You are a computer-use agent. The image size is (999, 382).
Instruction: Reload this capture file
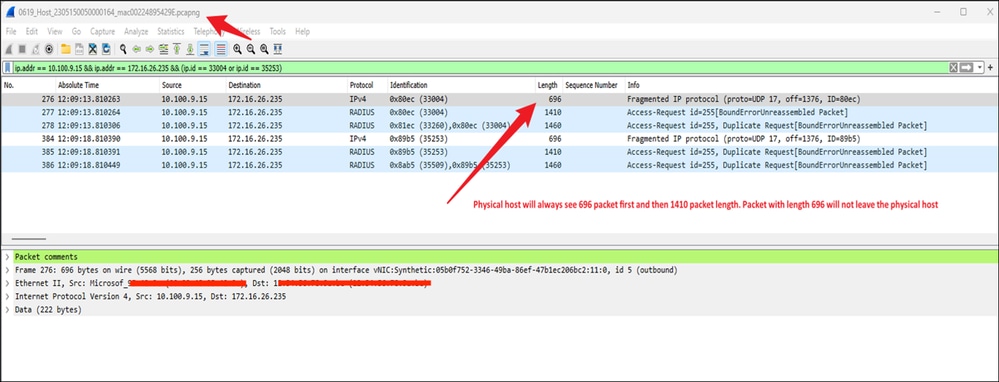click(106, 49)
